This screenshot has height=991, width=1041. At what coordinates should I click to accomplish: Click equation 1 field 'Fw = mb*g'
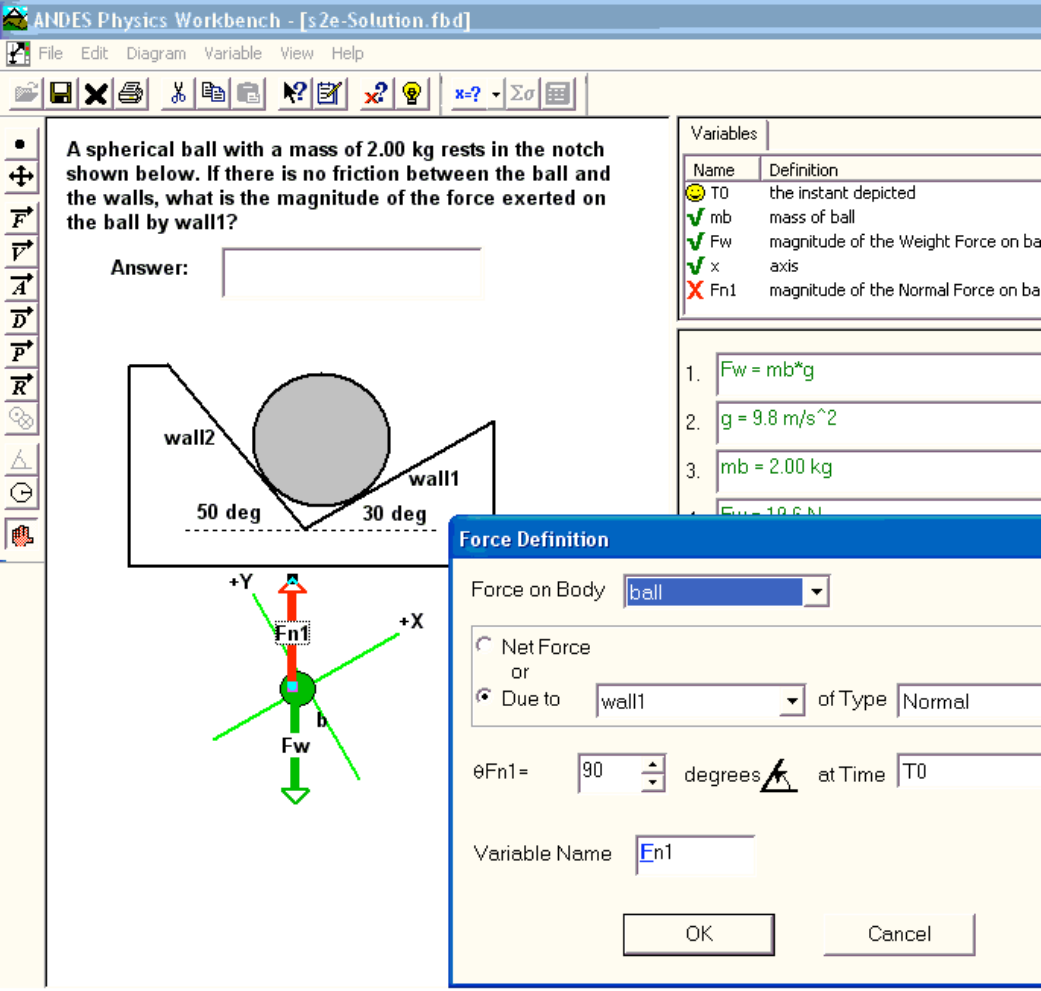(878, 373)
